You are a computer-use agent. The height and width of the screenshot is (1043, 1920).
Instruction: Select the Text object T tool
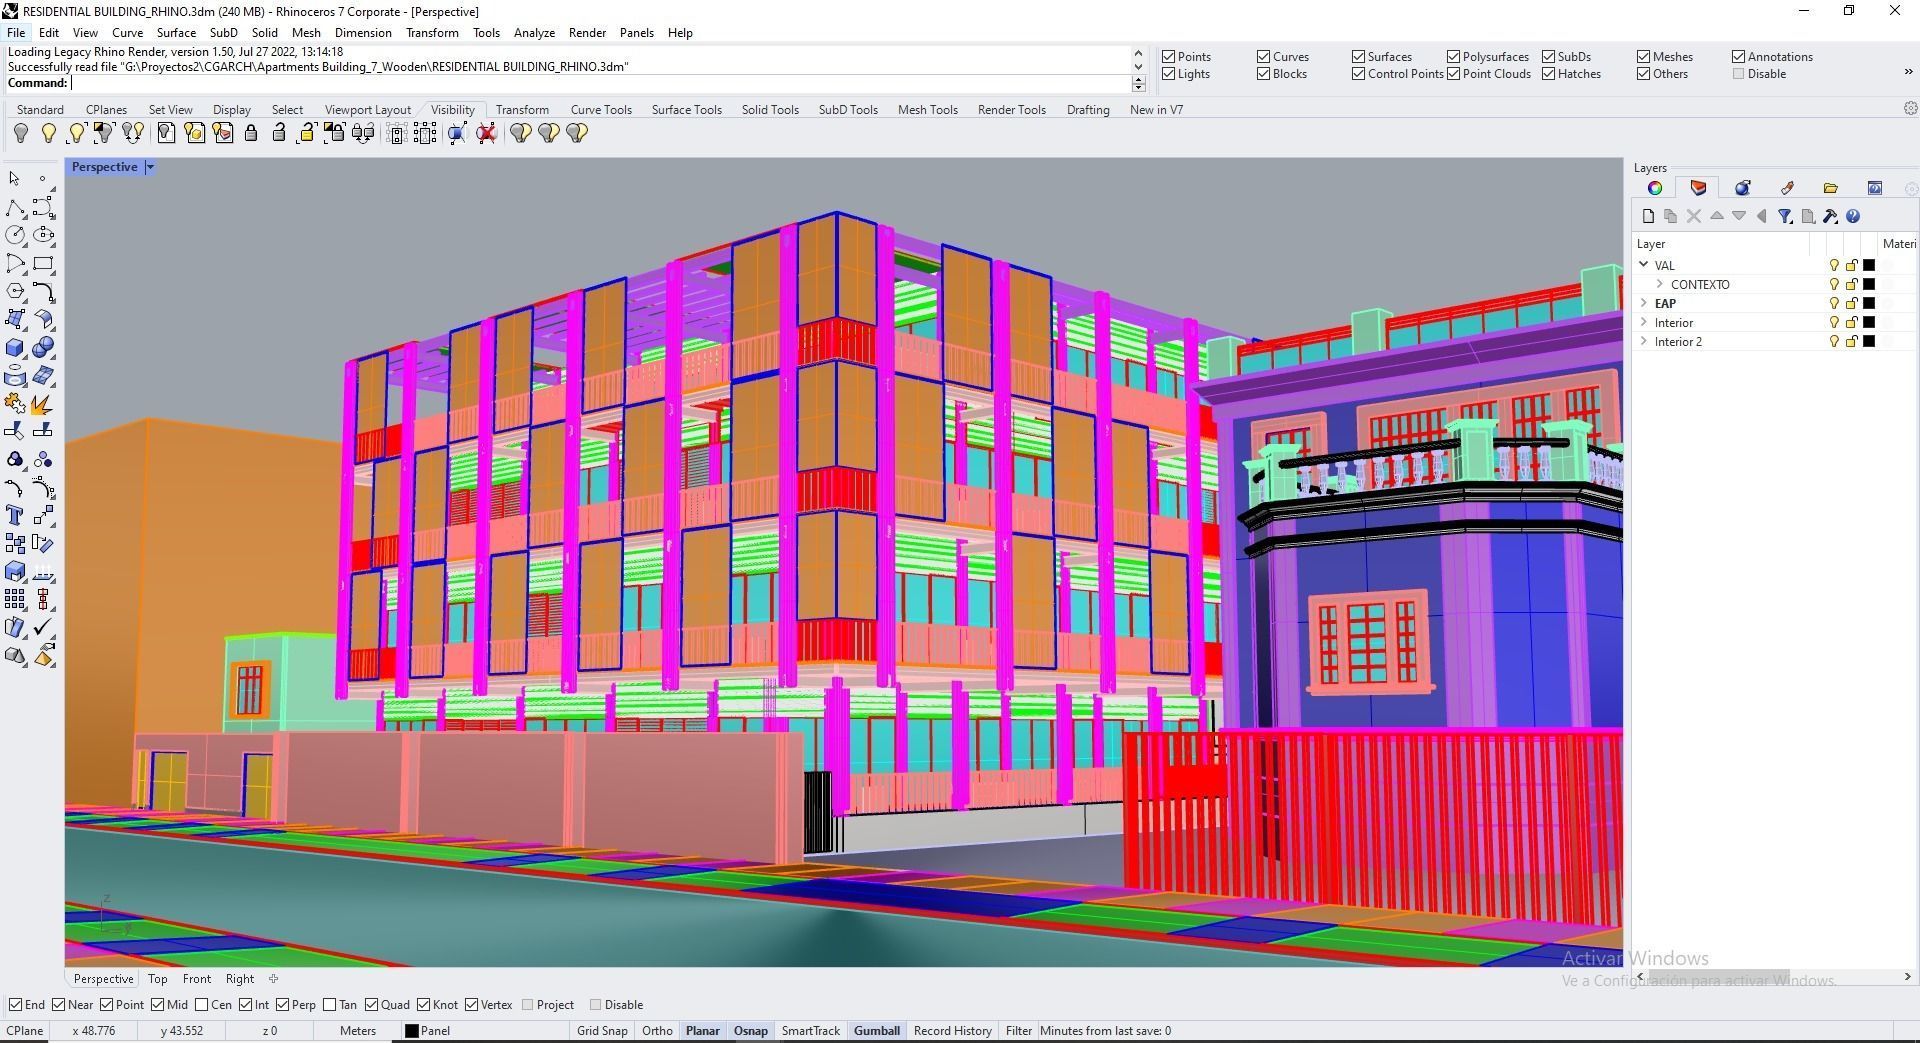[15, 516]
